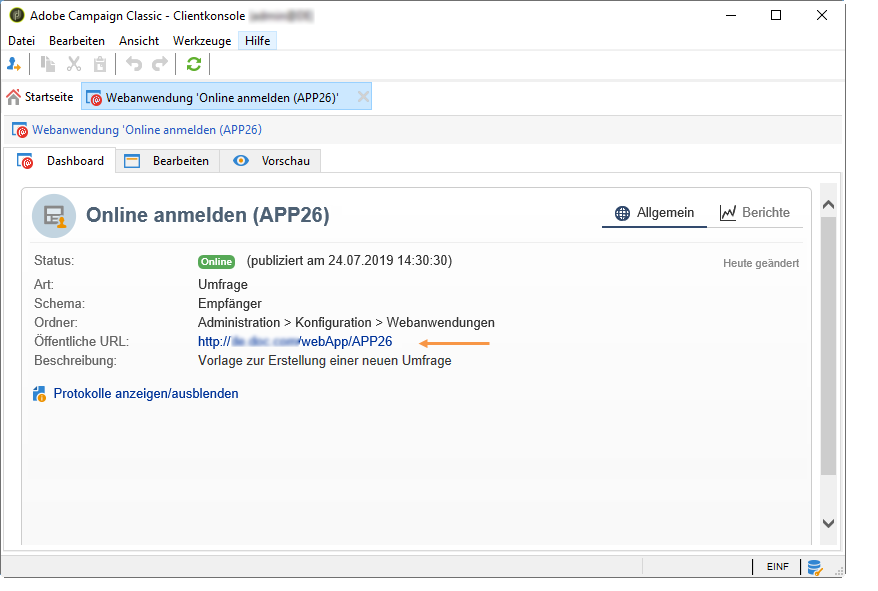
Task: Maximize the Clientkonsole window
Action: 776,15
